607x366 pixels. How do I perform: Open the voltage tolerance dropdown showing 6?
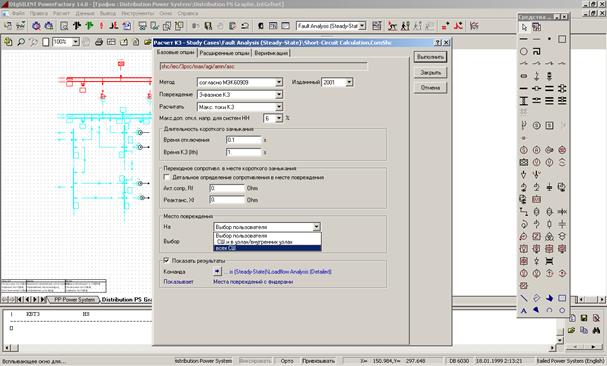pos(279,118)
